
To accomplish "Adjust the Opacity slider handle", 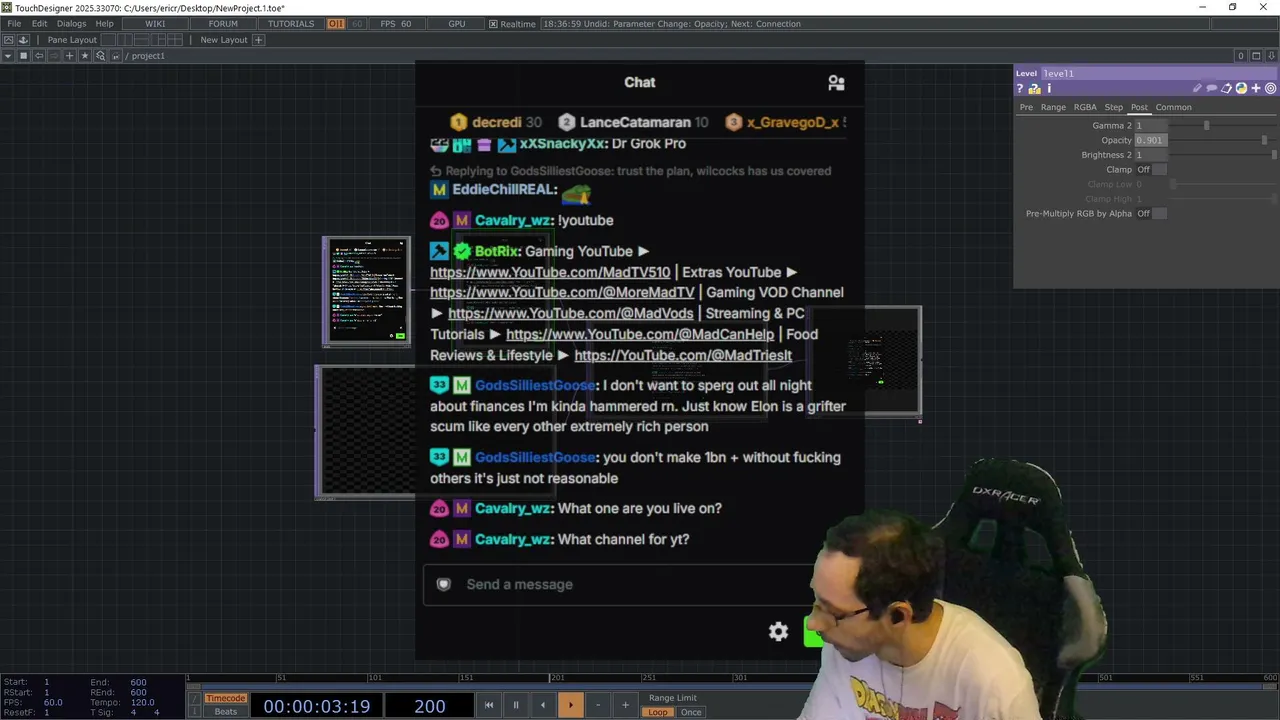I will click(x=1265, y=140).
